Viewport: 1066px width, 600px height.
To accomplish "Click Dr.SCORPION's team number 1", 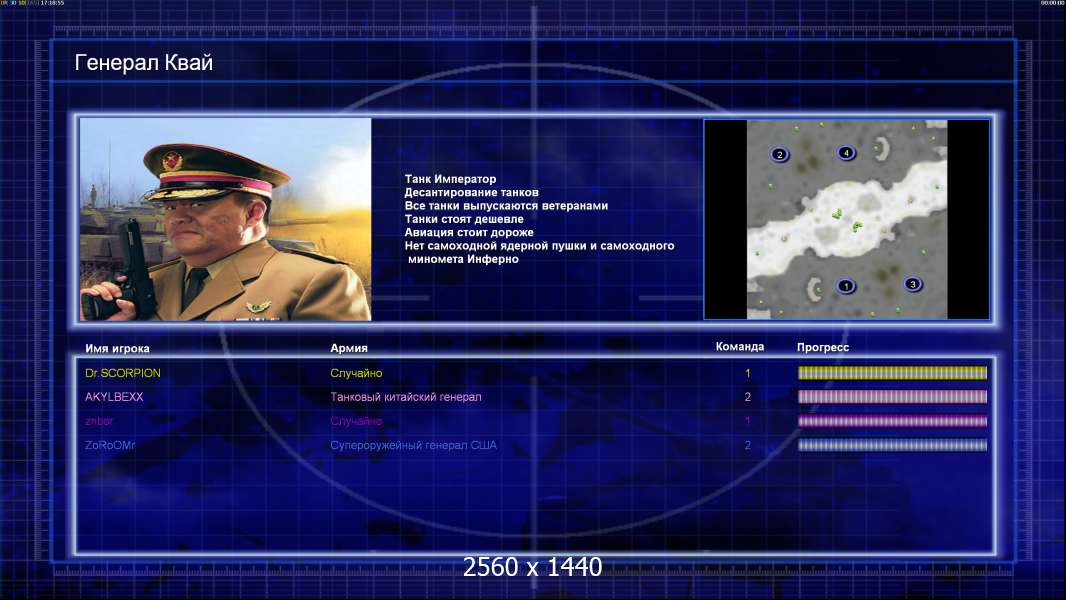I will point(748,373).
